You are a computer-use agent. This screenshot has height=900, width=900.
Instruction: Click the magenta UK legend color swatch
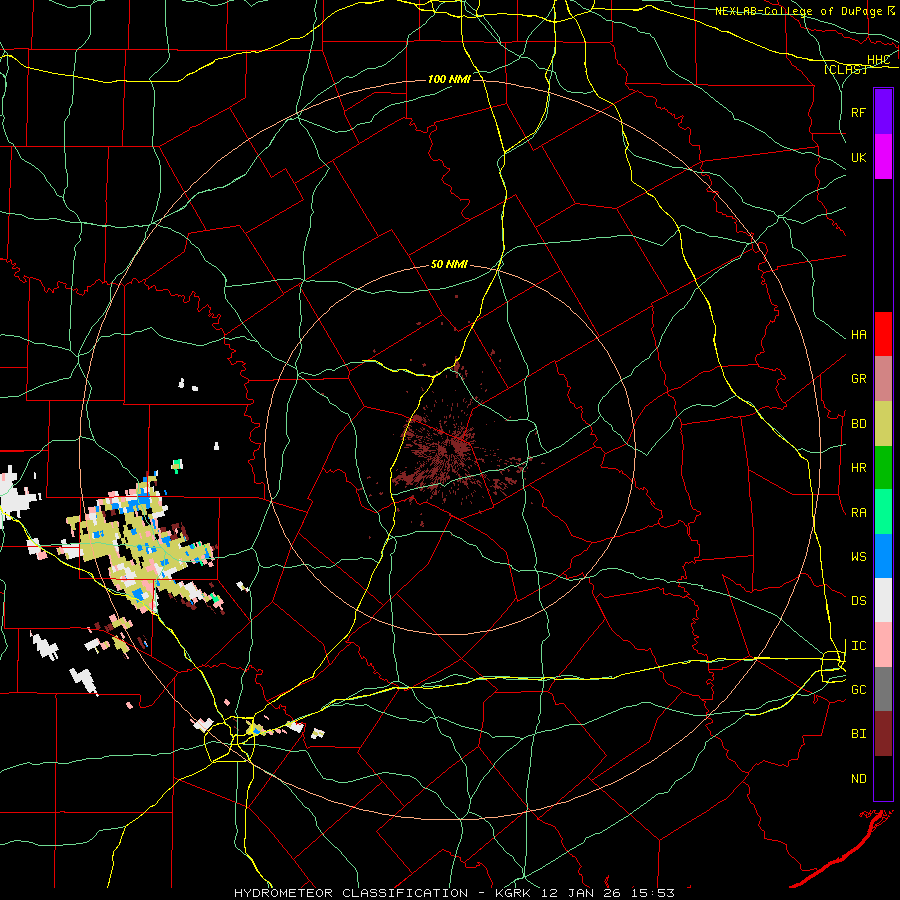point(883,157)
